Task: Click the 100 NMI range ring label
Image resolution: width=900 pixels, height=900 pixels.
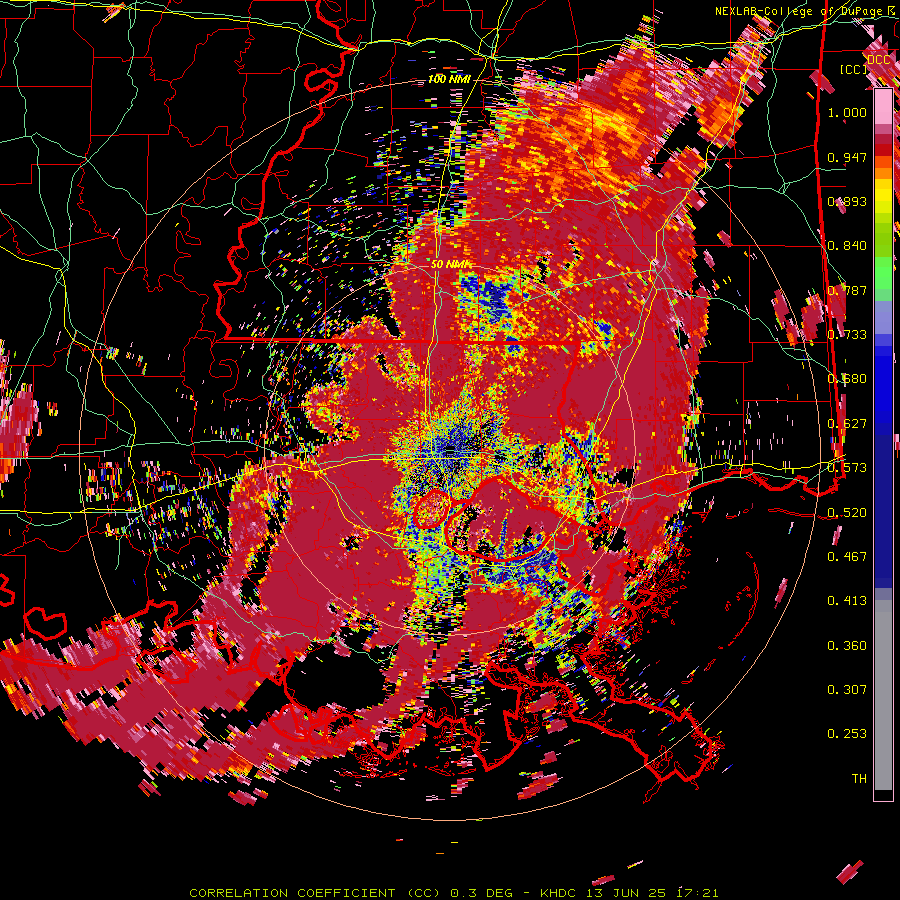Action: coord(449,80)
